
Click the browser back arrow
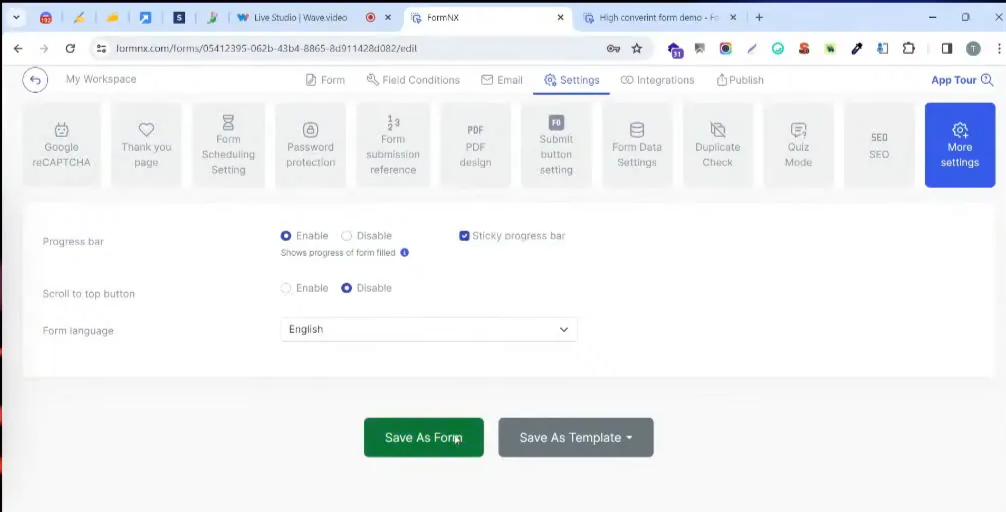[x=18, y=48]
